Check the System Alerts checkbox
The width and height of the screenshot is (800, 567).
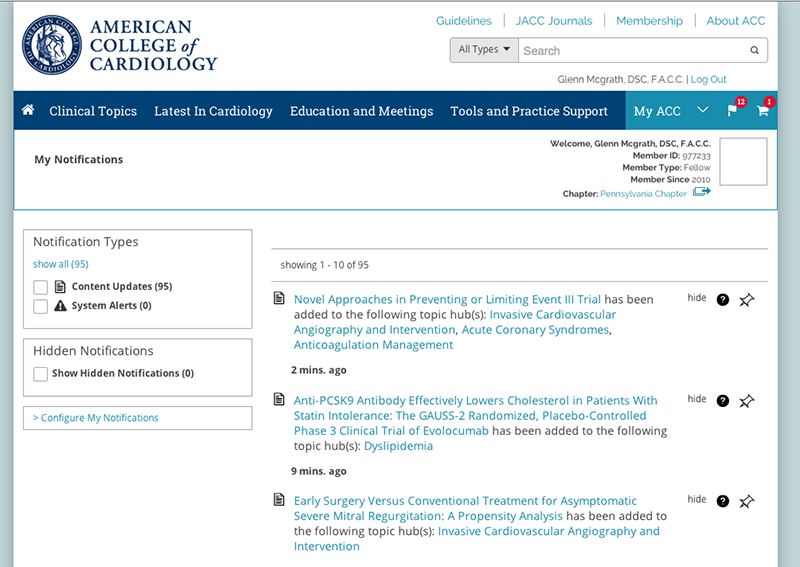coord(41,306)
